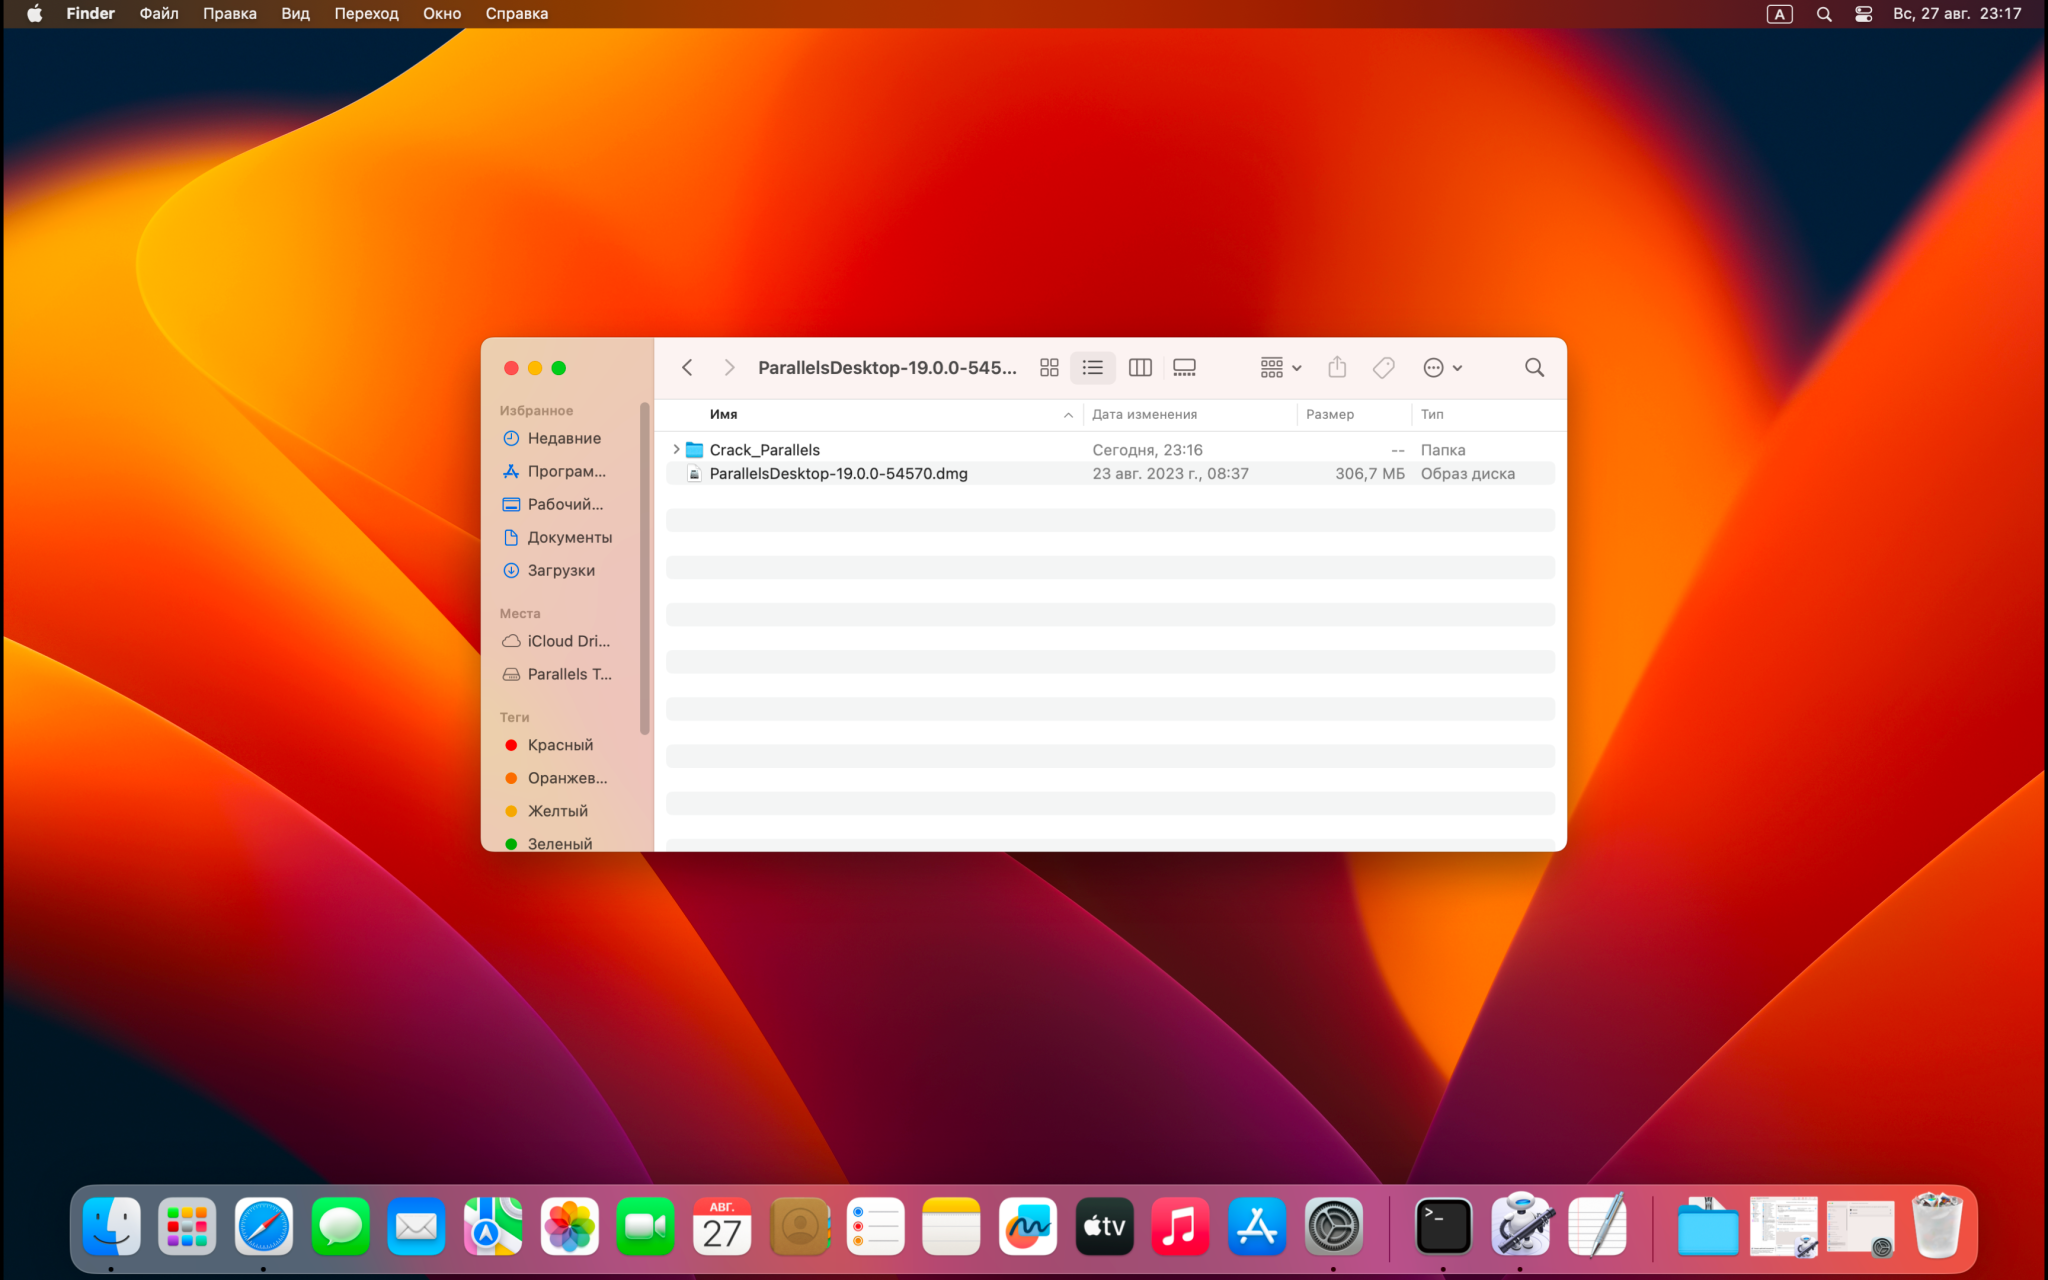Go back in Finder history
This screenshot has width=2048, height=1280.
[687, 368]
